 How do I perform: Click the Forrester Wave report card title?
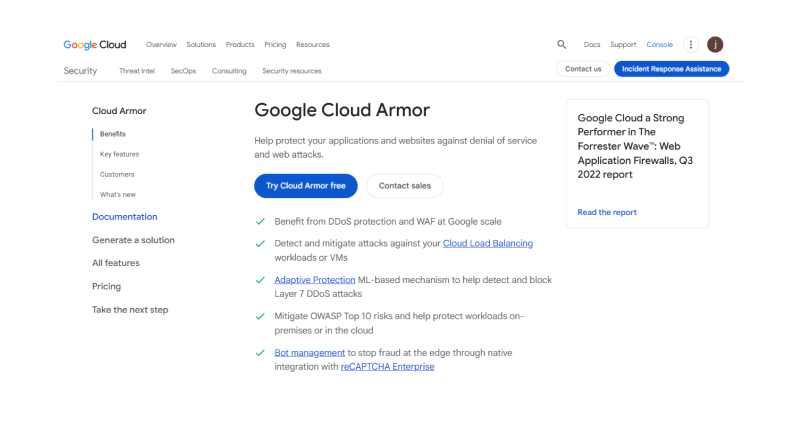[635, 146]
